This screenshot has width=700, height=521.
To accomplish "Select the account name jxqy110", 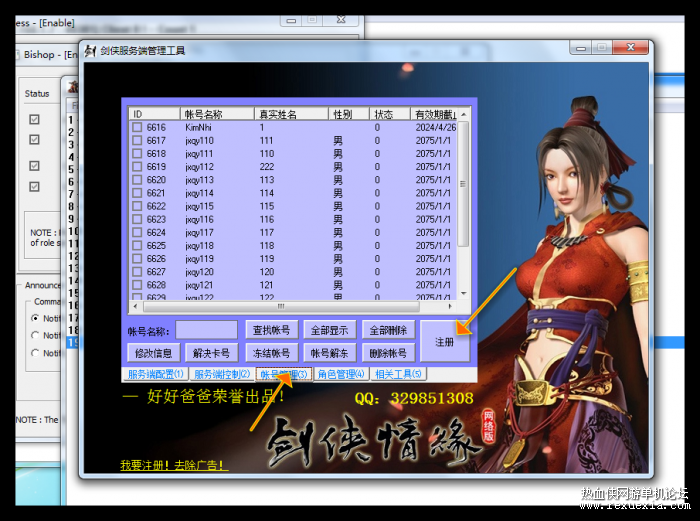I will 200,141.
